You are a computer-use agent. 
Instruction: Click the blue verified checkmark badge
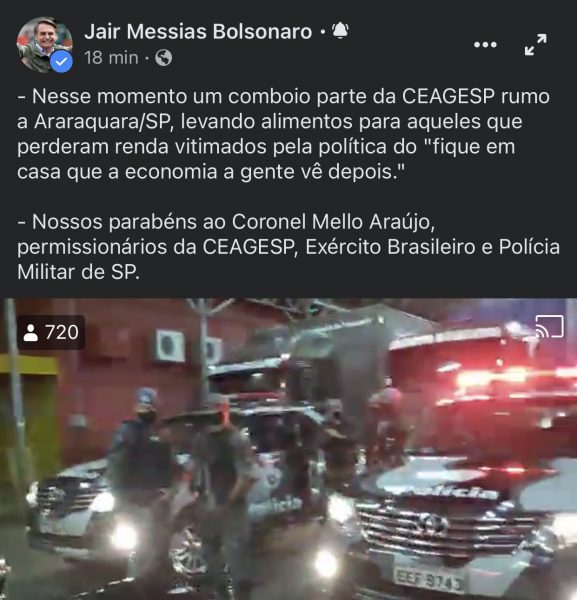point(62,62)
